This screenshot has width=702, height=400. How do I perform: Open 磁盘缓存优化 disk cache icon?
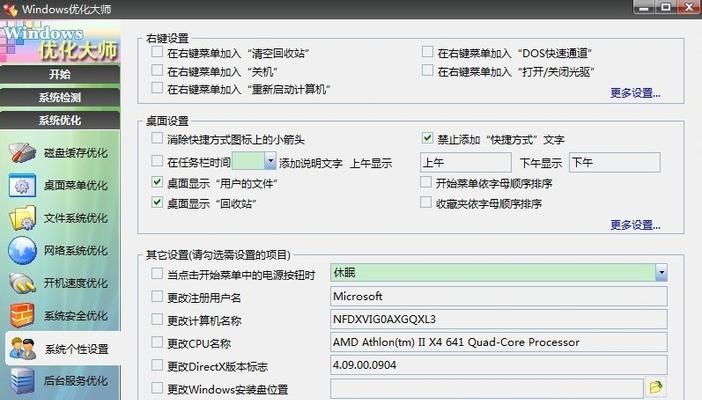click(x=22, y=153)
